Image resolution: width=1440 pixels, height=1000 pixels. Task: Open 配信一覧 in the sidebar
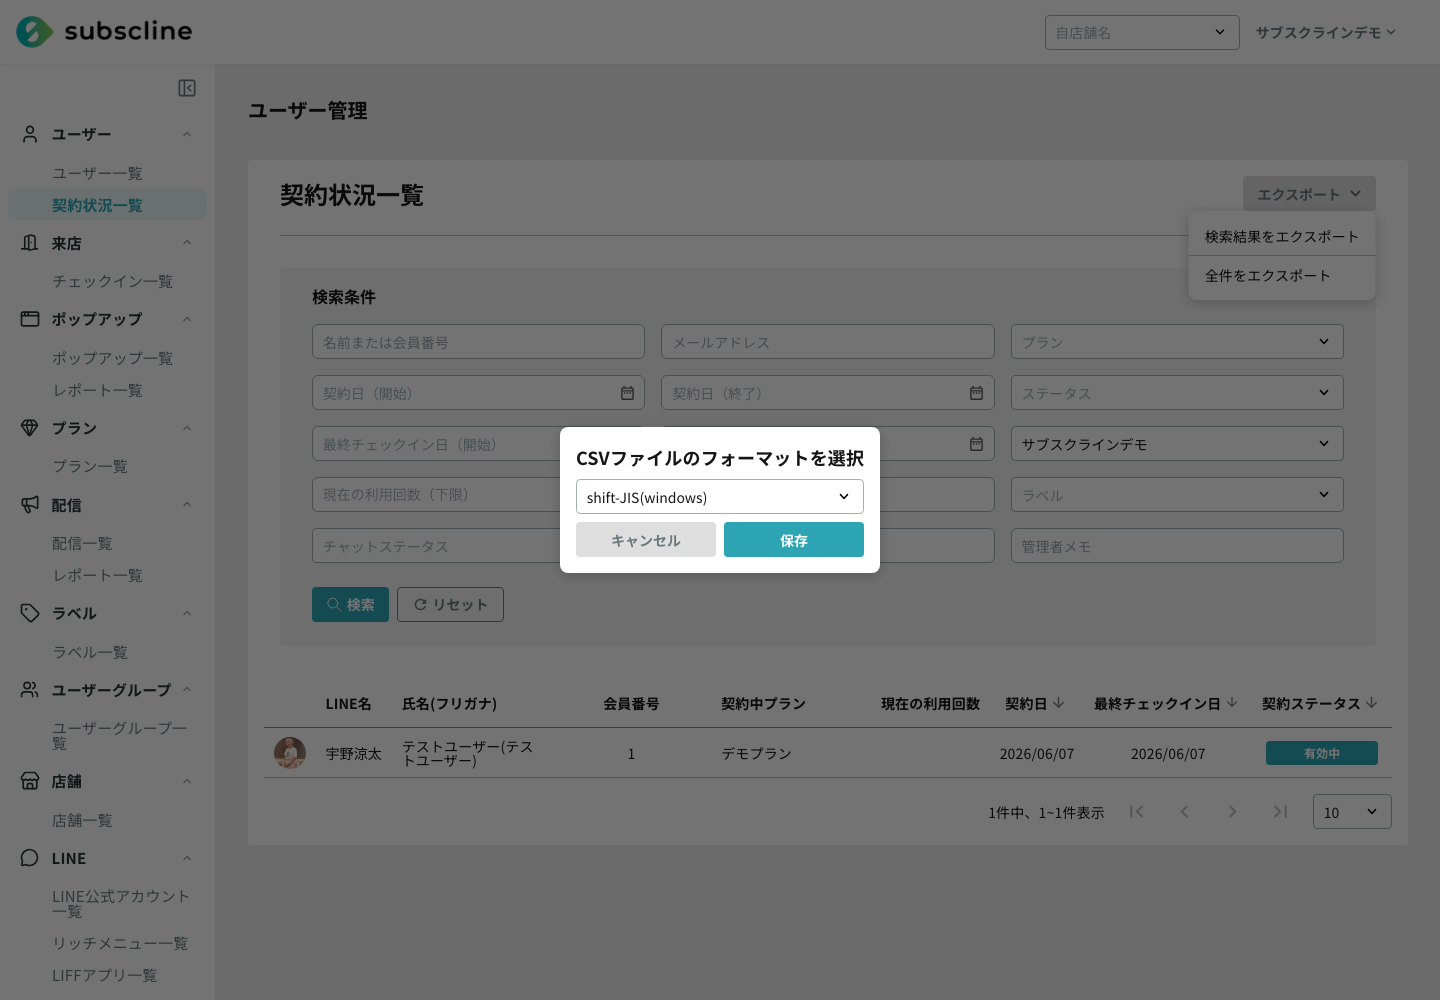[x=82, y=543]
